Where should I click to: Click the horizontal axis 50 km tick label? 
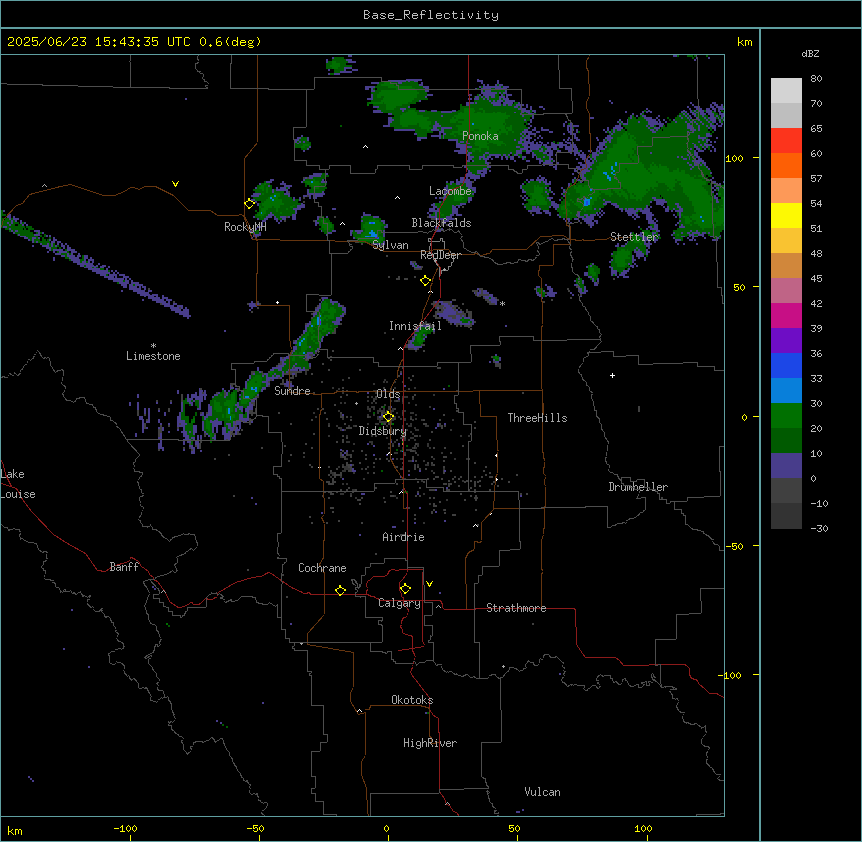tap(515, 829)
